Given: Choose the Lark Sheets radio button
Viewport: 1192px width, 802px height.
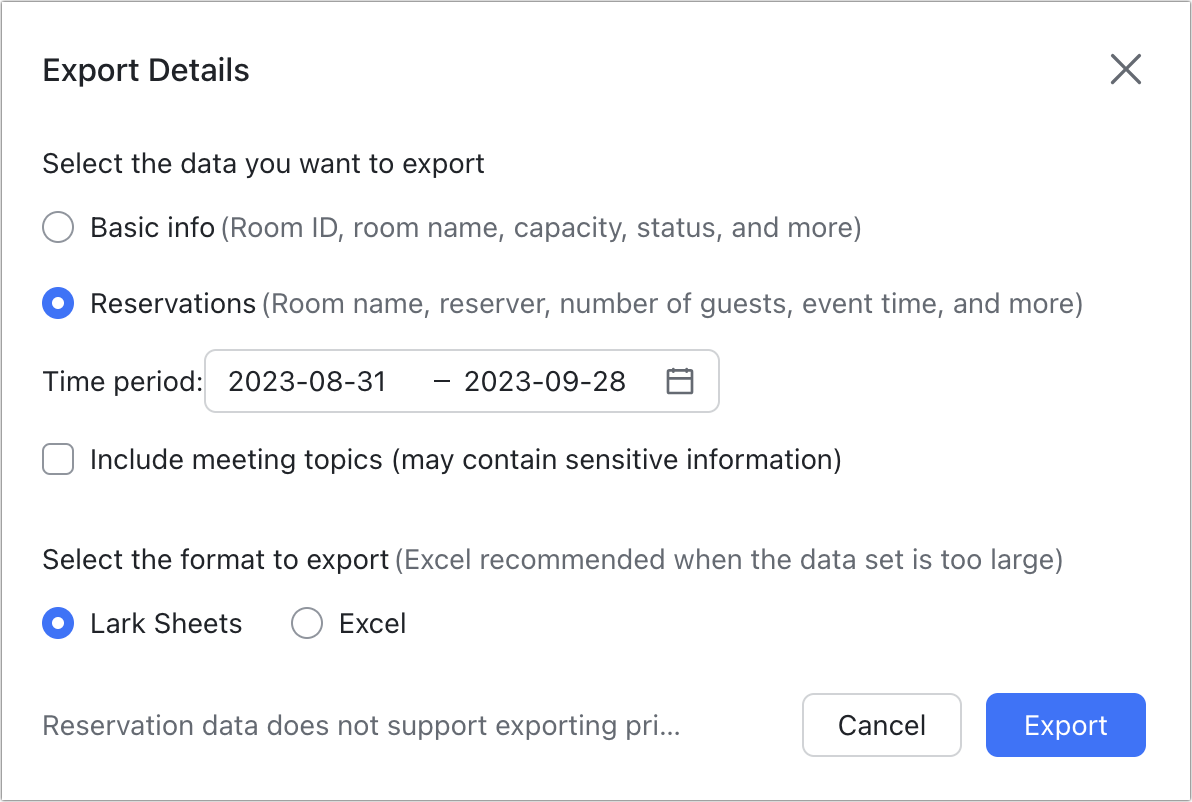Looking at the screenshot, I should (58, 624).
